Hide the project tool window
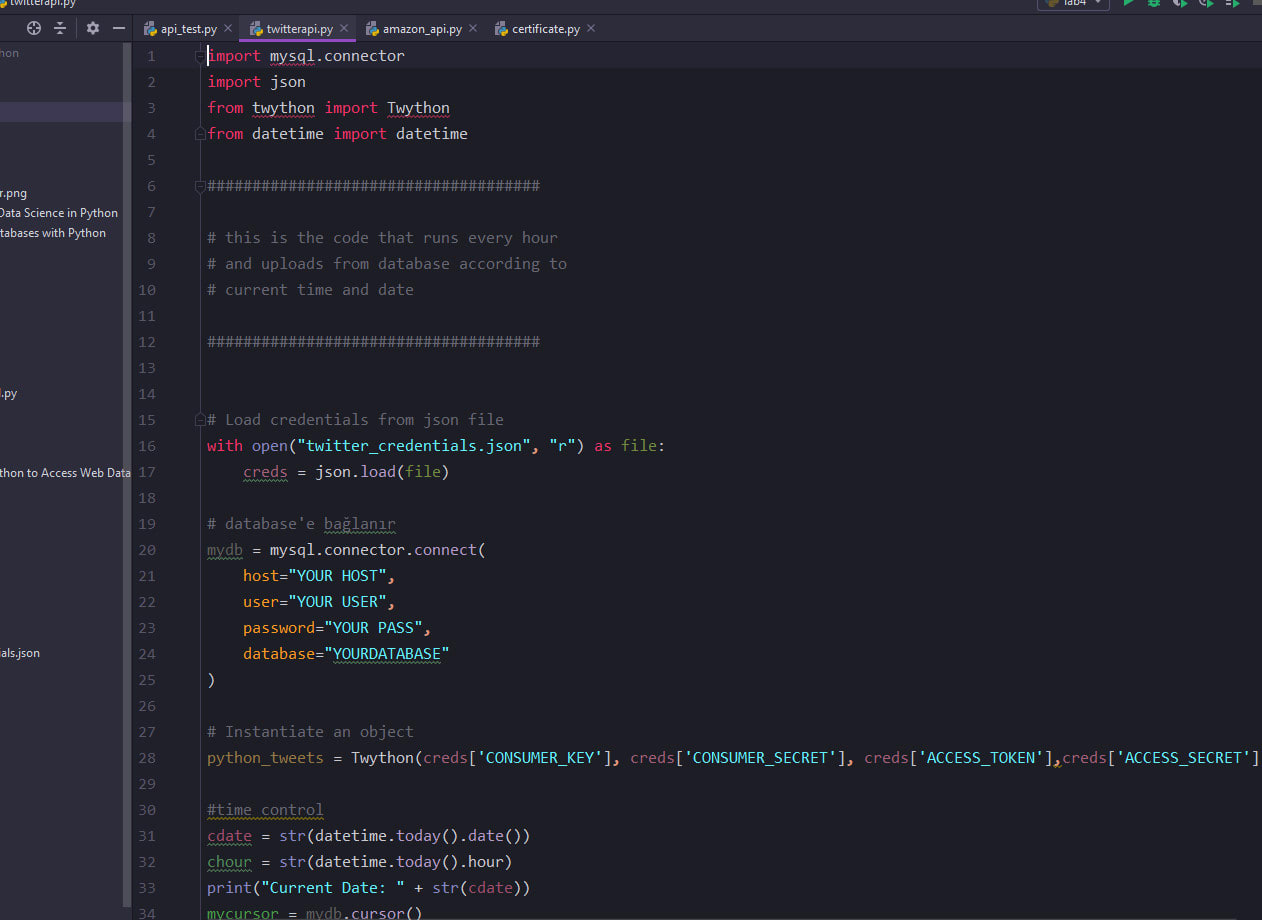The image size is (1262, 920). coord(119,28)
